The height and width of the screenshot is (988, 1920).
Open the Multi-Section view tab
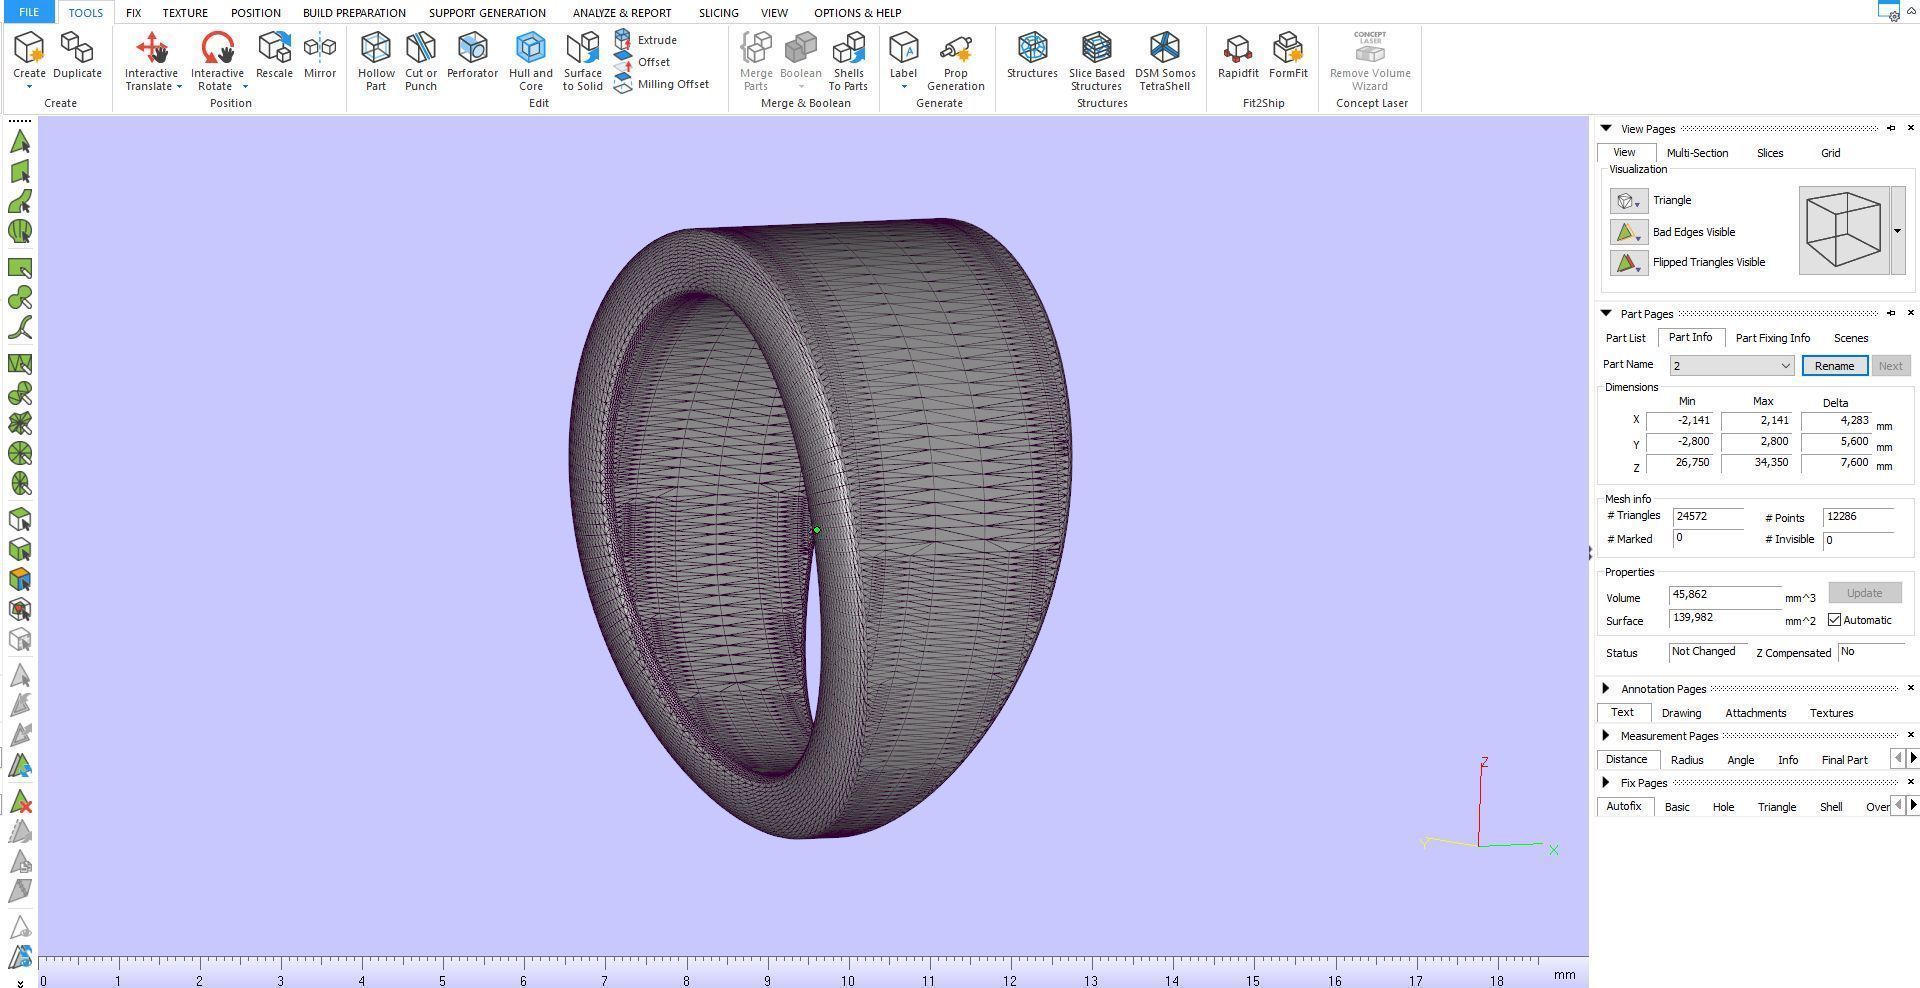pyautogui.click(x=1697, y=153)
